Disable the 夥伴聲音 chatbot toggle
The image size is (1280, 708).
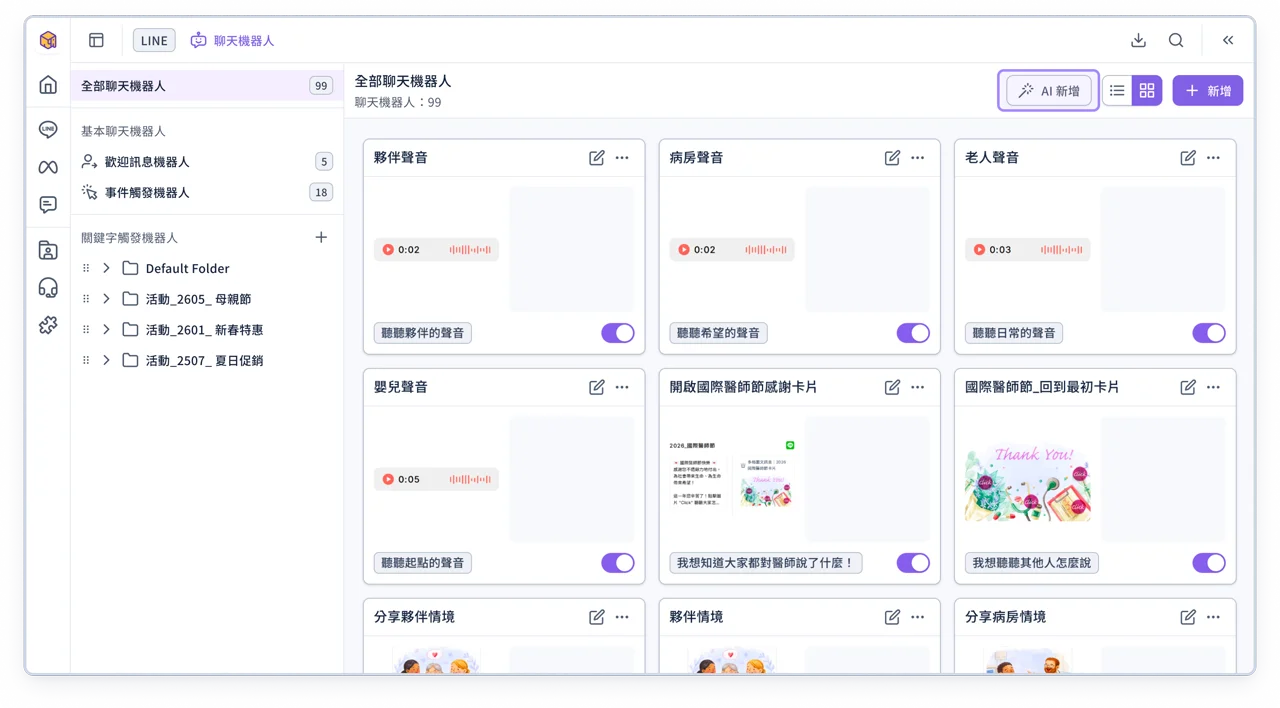click(x=618, y=333)
